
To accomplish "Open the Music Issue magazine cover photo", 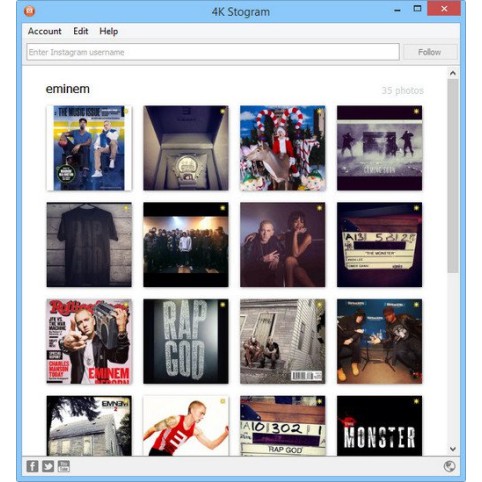I will tap(89, 148).
